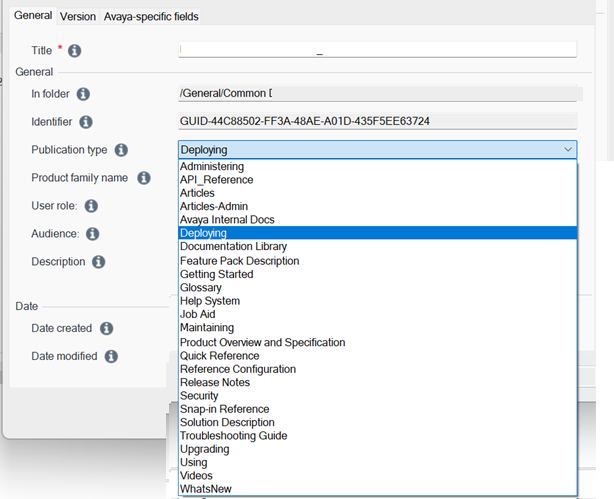Select highlighted Deploying list option

[x=377, y=233]
